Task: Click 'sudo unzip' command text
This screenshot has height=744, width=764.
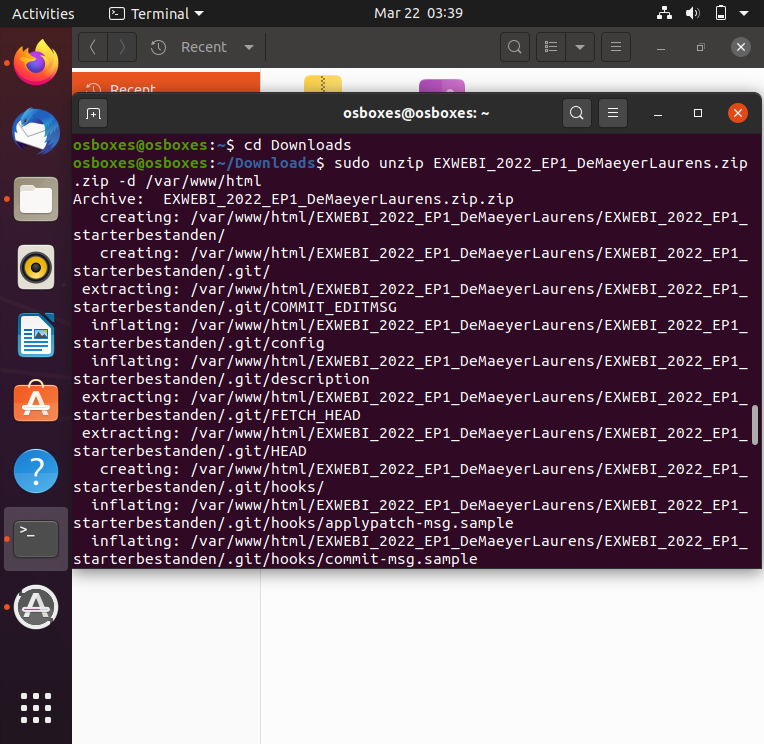Action: click(x=379, y=163)
